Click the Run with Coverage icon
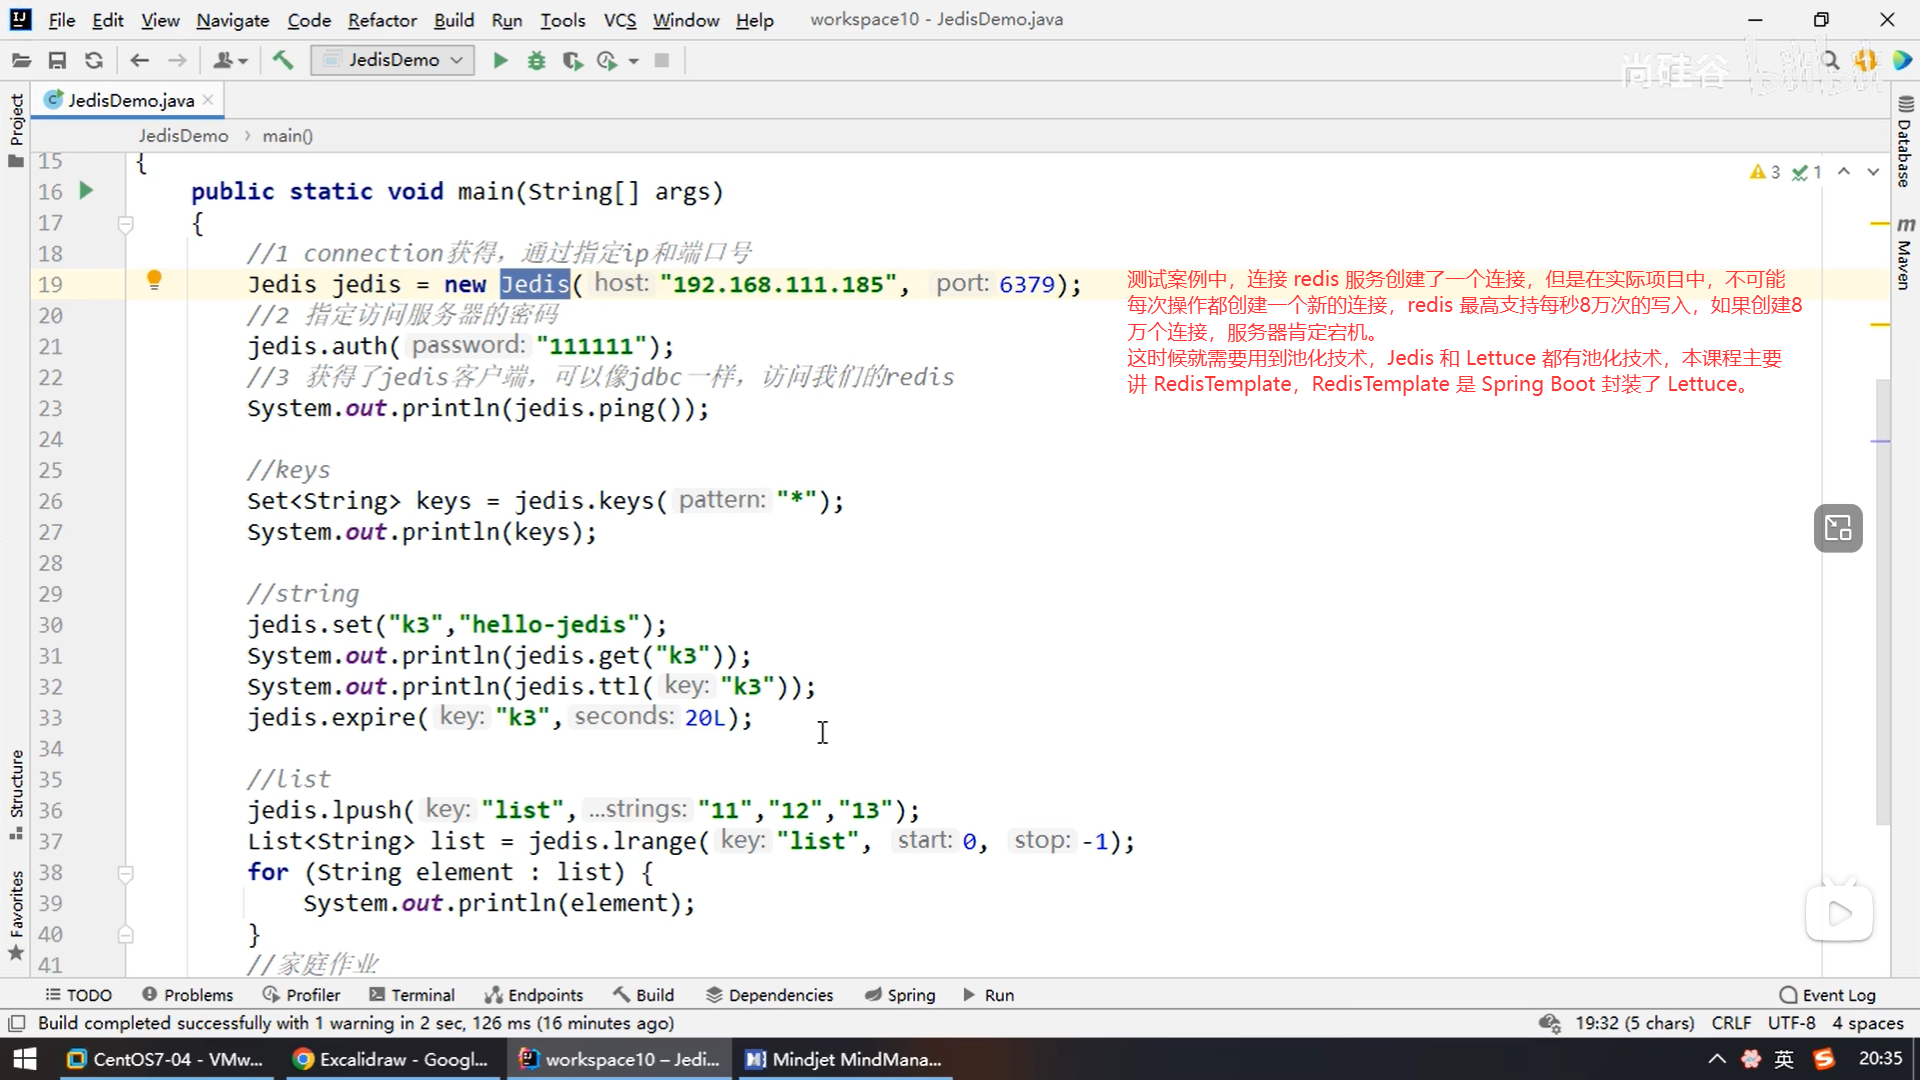 (x=572, y=61)
